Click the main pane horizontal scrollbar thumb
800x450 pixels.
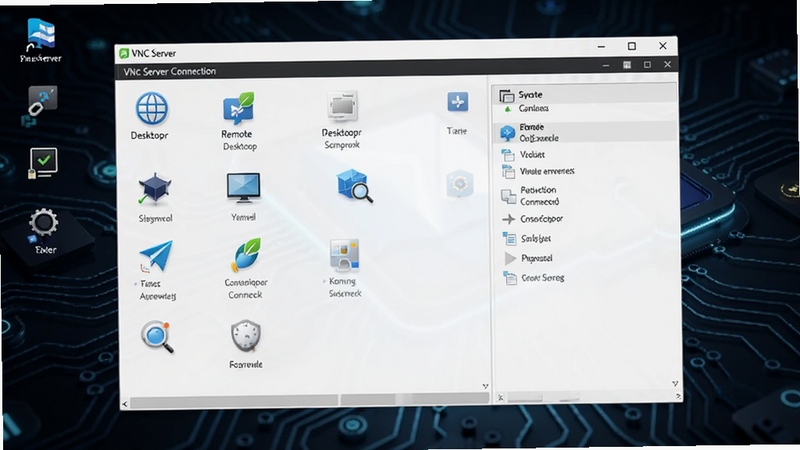click(234, 401)
